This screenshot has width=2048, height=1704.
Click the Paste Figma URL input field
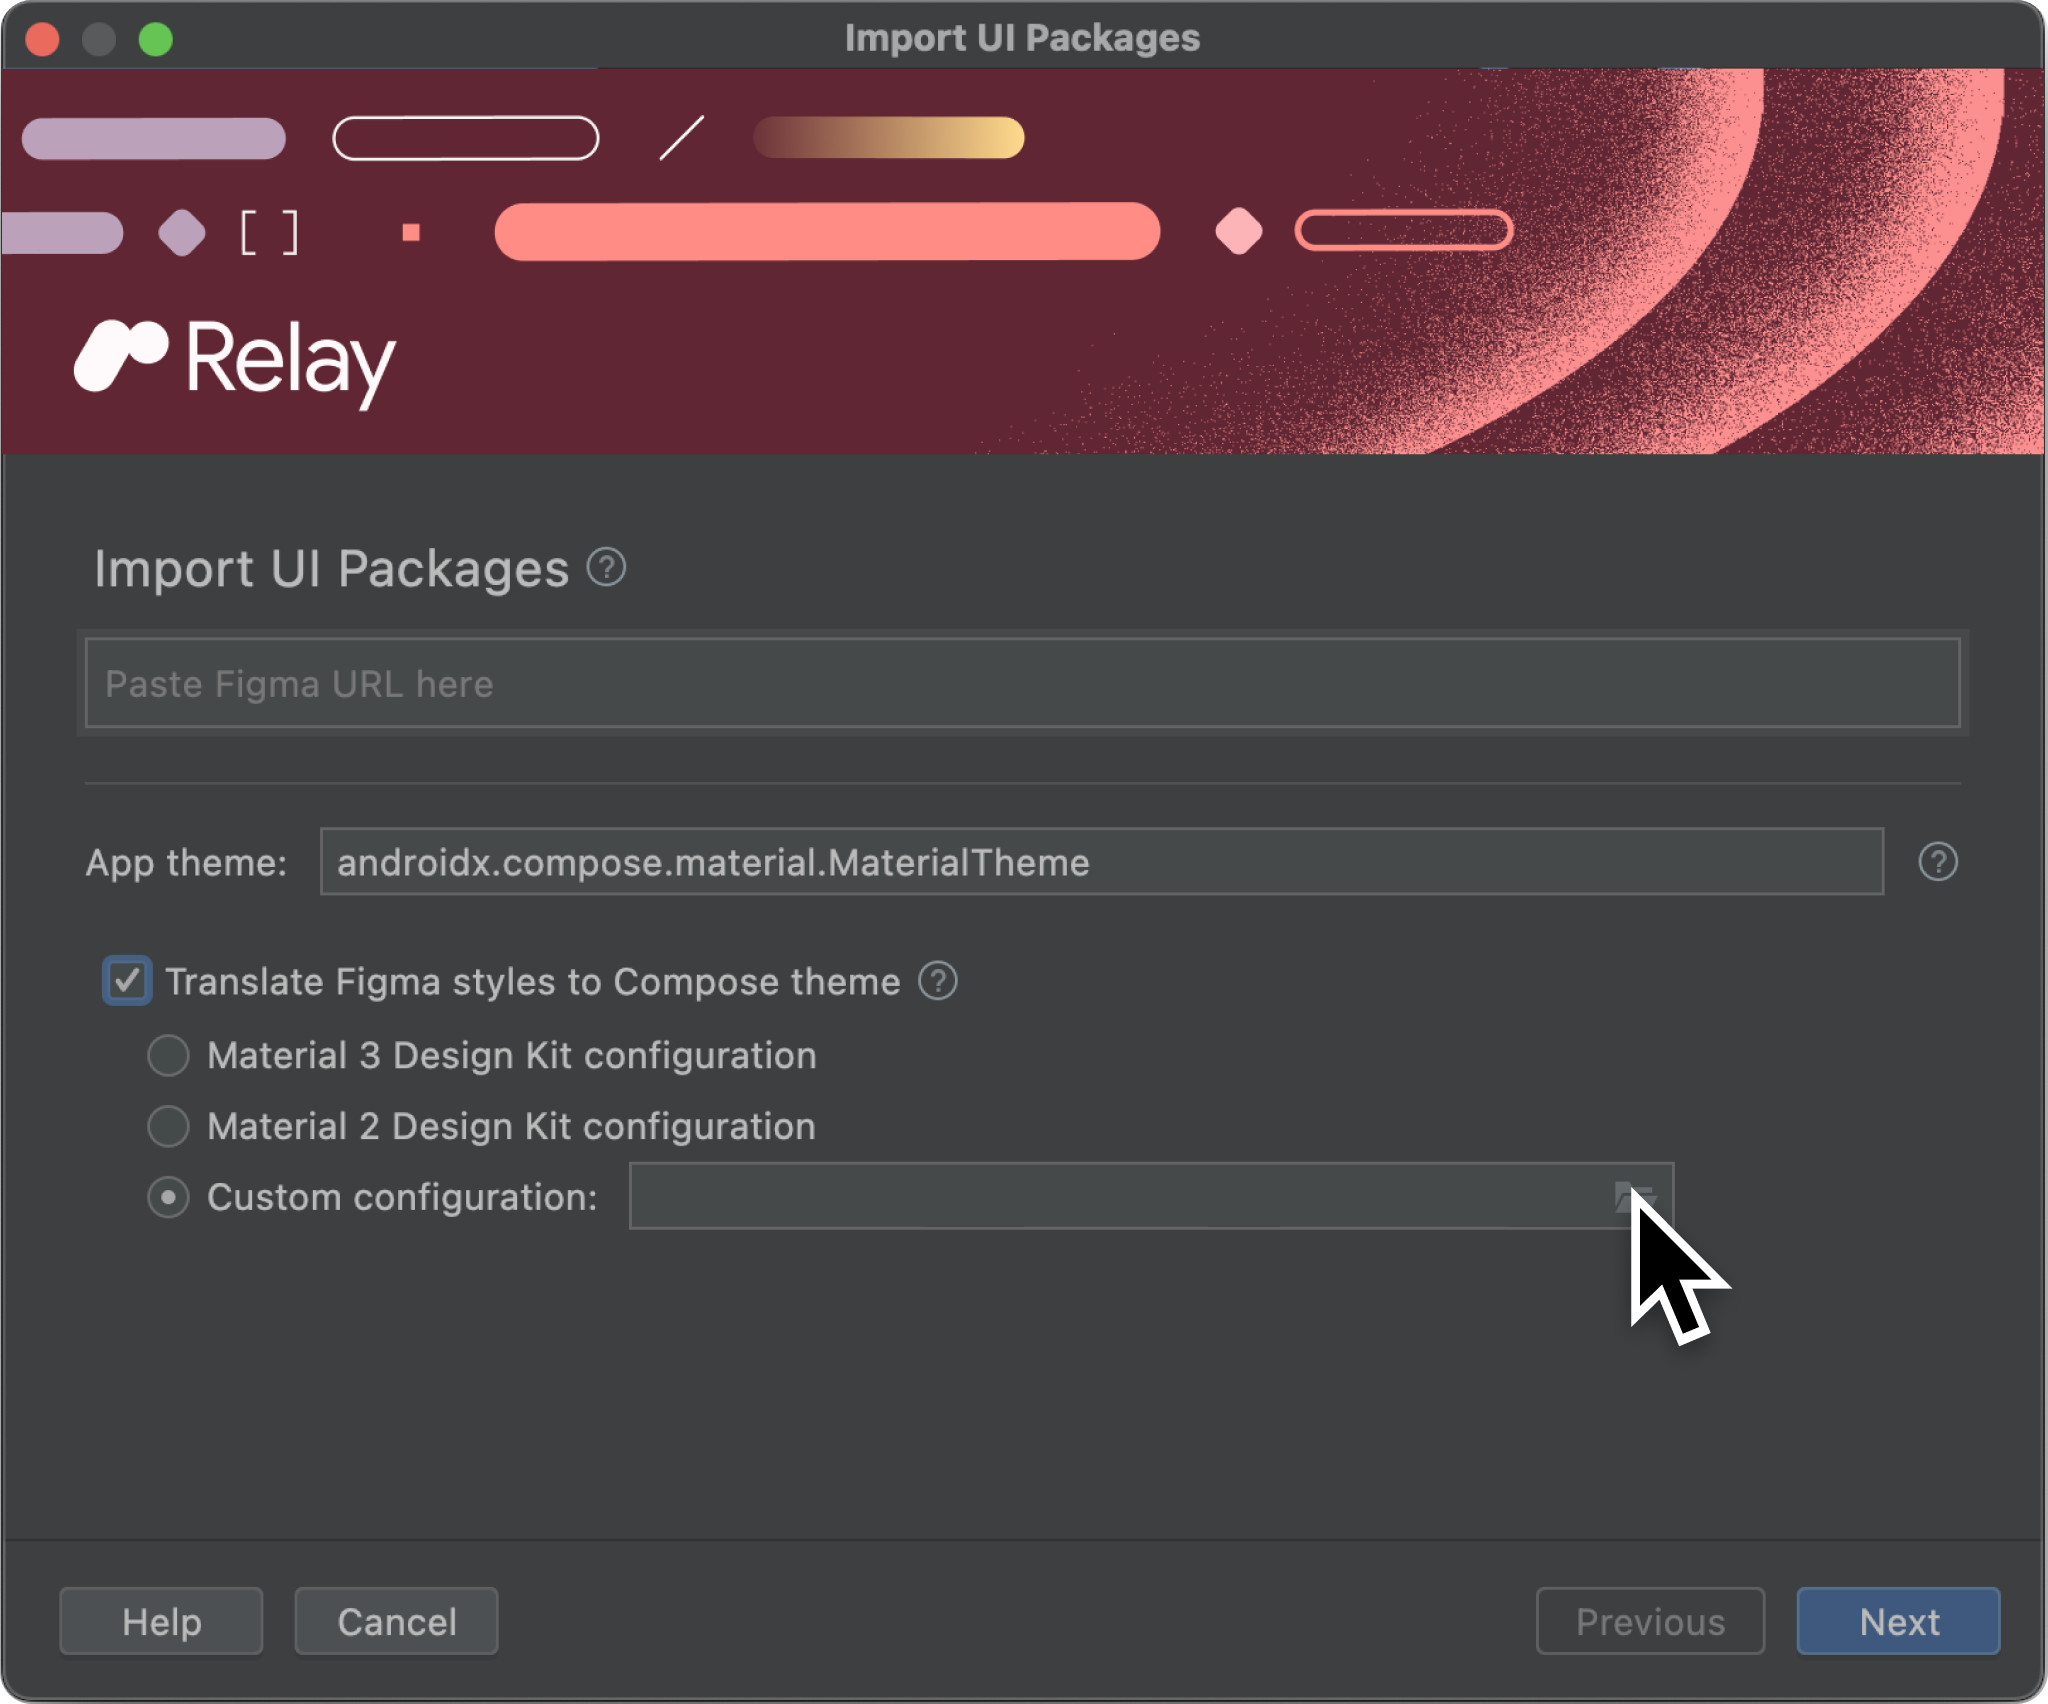[x=1022, y=684]
